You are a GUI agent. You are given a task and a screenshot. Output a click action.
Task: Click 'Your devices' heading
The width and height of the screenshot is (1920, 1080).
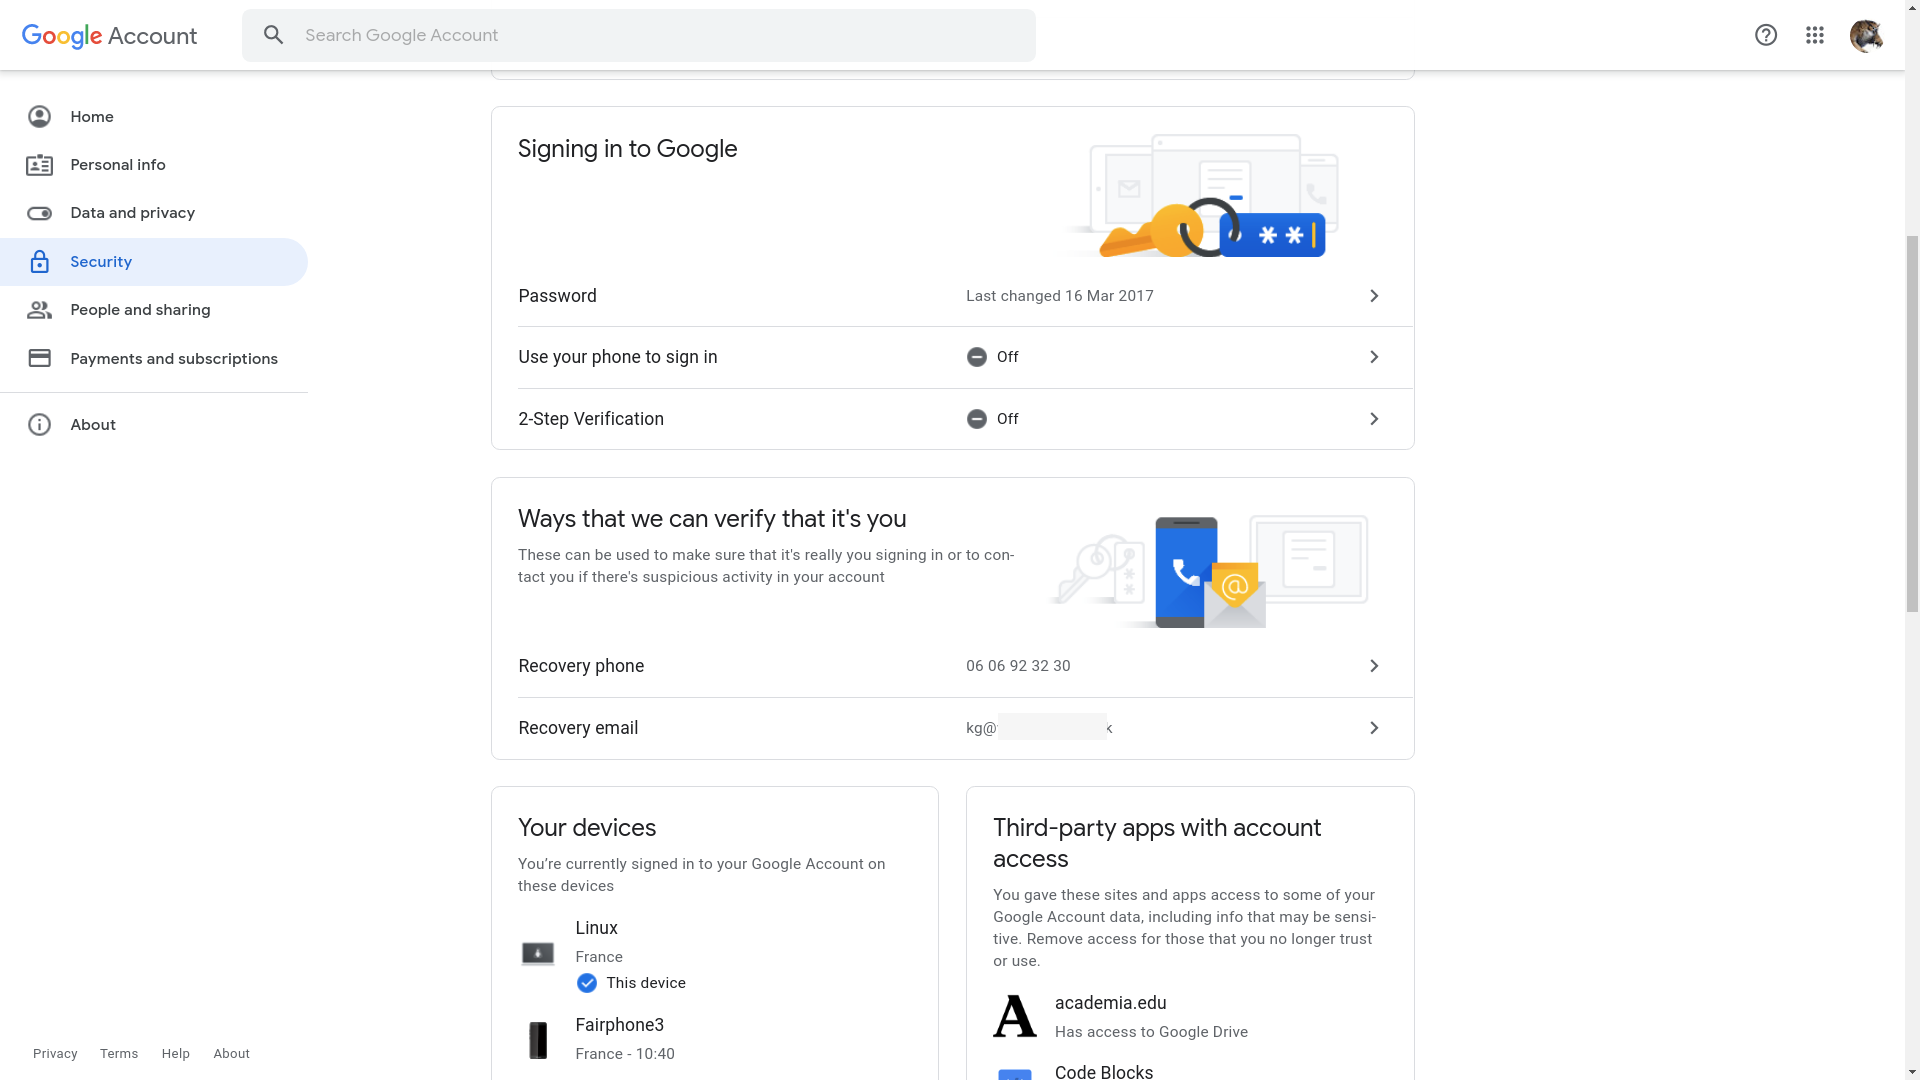587,828
